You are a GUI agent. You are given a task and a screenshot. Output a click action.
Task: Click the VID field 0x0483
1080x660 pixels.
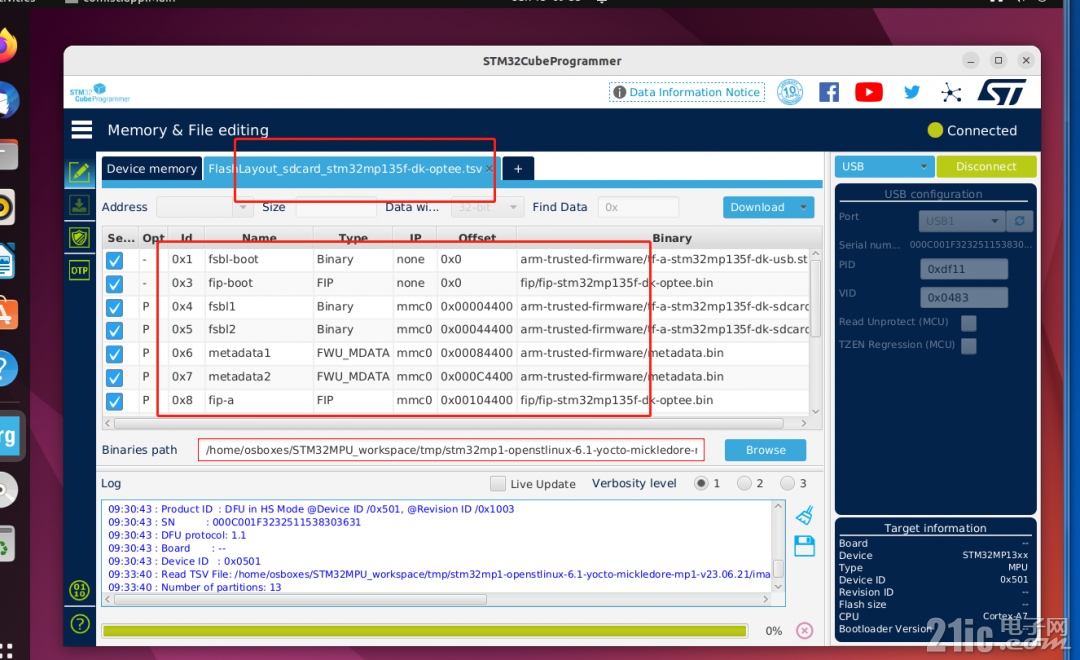pyautogui.click(x=964, y=297)
